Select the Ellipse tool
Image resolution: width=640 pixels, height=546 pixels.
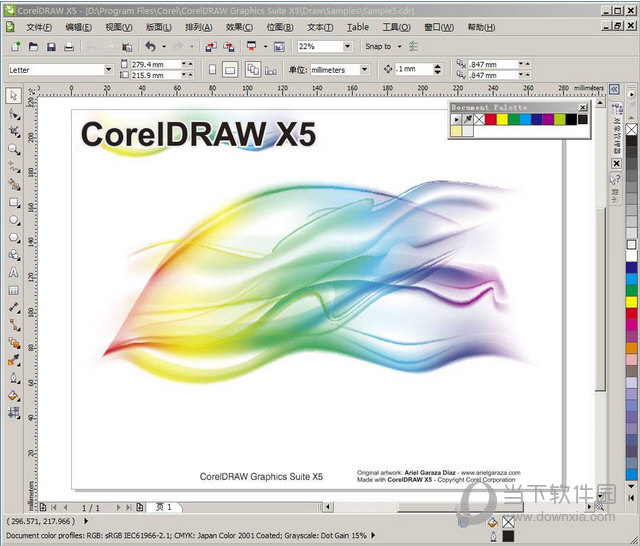pyautogui.click(x=14, y=220)
